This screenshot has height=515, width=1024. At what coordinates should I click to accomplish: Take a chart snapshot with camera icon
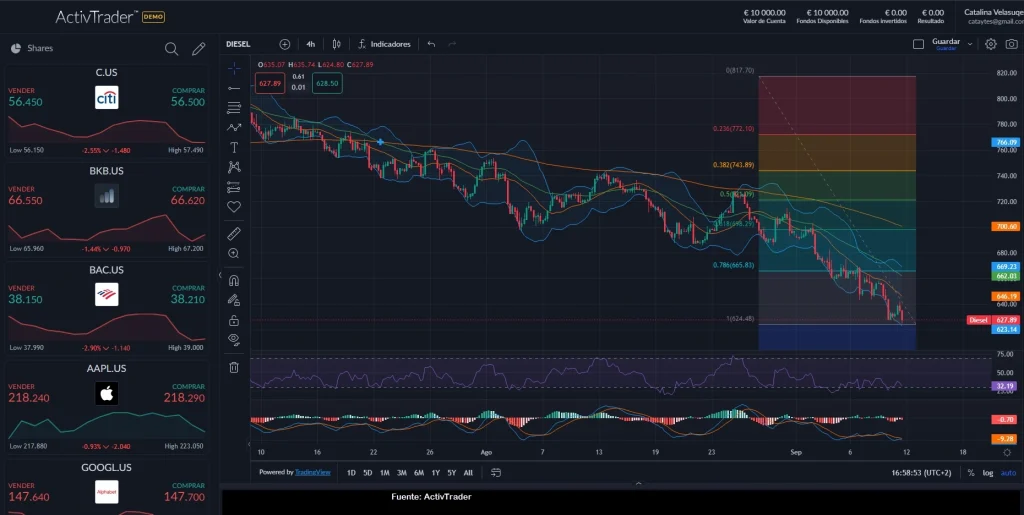point(1011,44)
